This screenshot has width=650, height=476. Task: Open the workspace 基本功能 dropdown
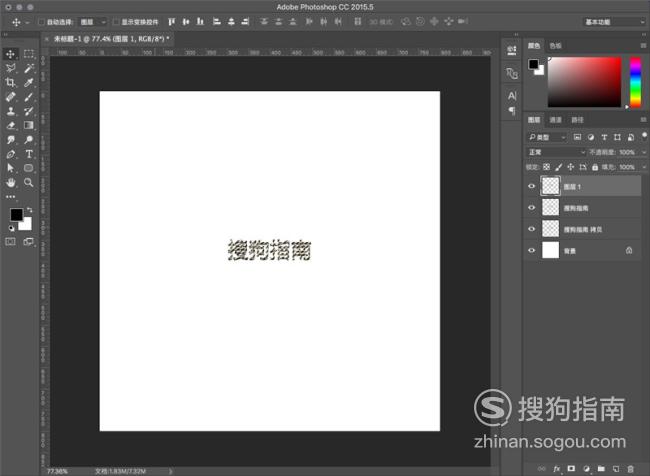614,22
